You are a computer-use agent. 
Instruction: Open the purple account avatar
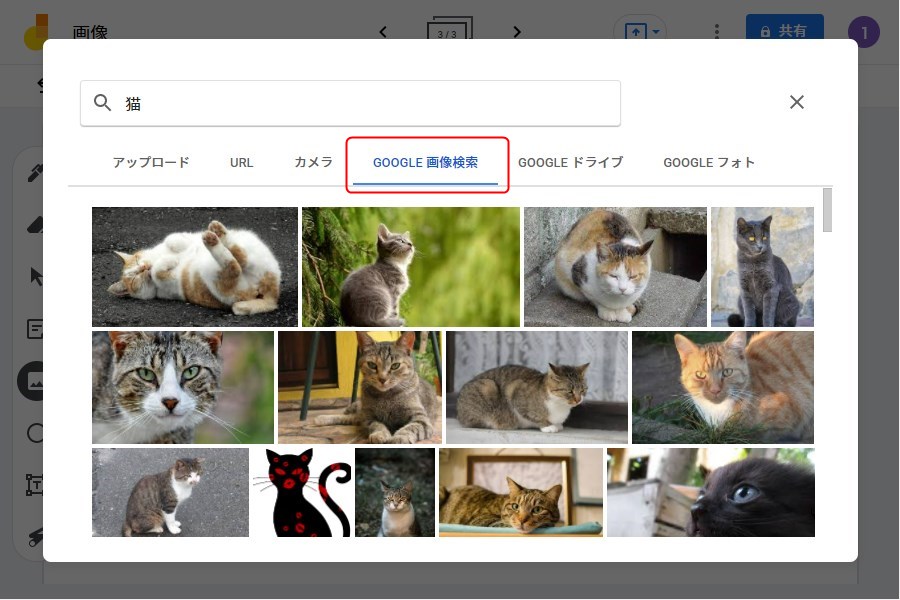click(864, 32)
